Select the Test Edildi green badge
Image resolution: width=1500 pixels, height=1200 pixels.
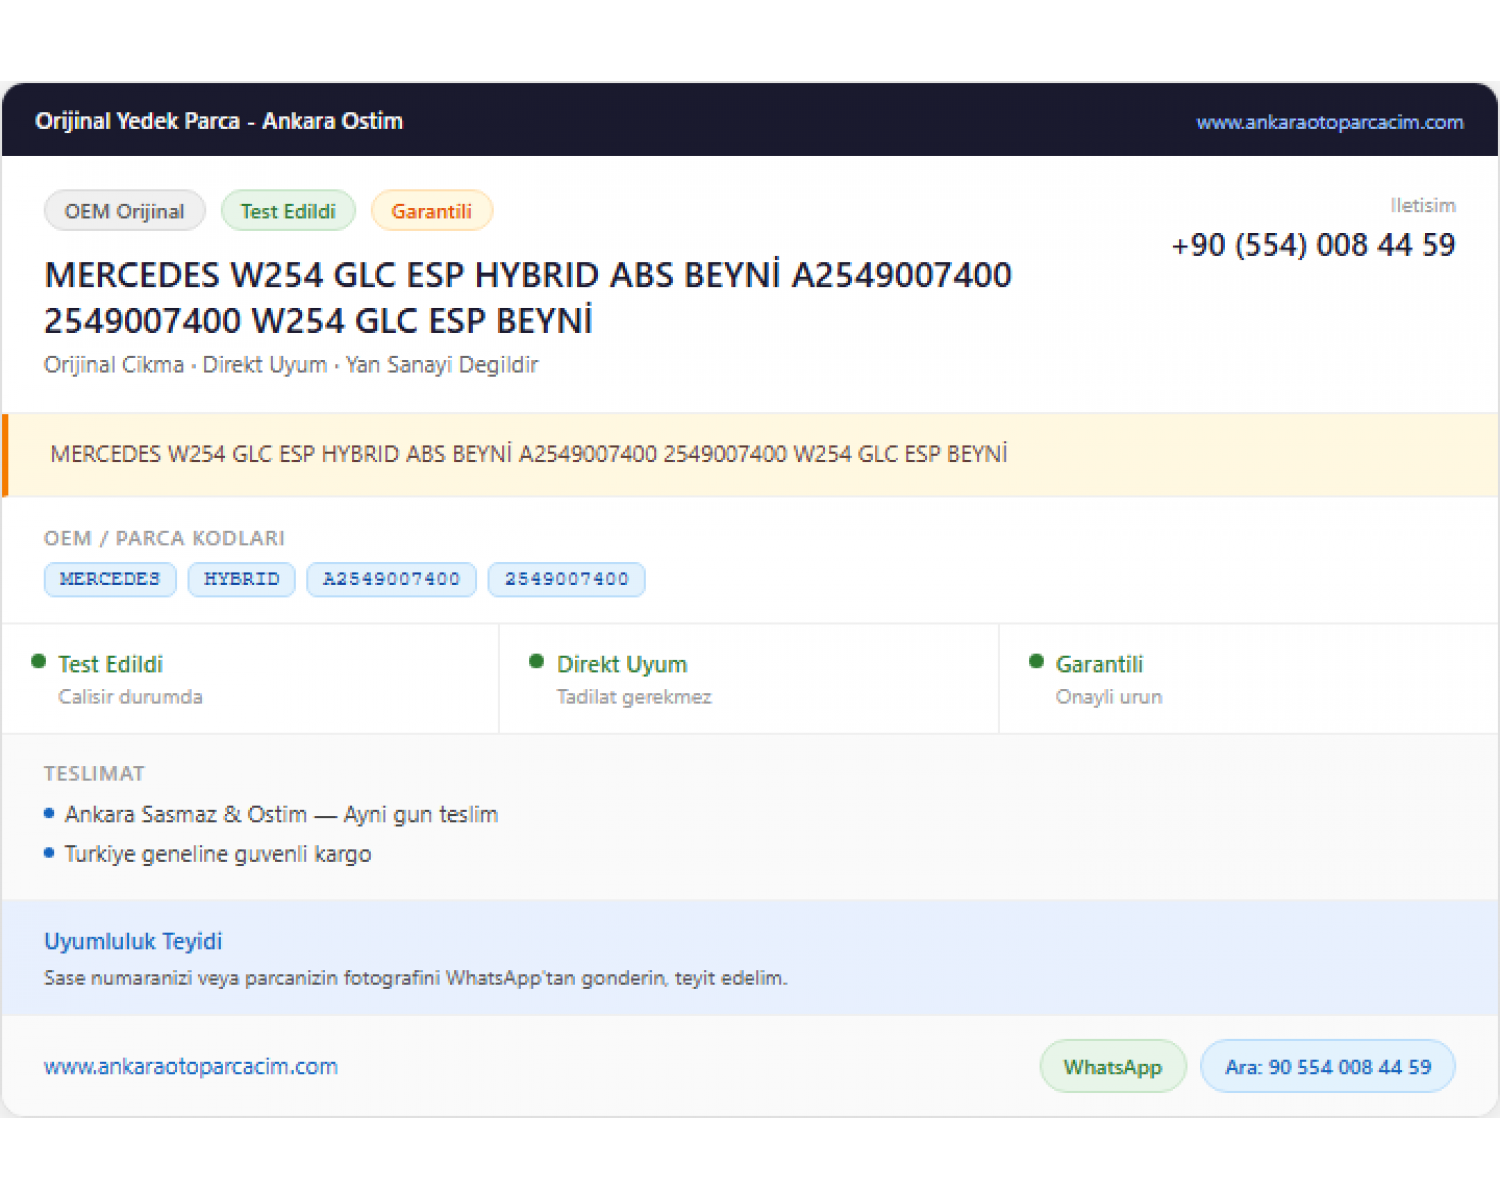(x=288, y=211)
